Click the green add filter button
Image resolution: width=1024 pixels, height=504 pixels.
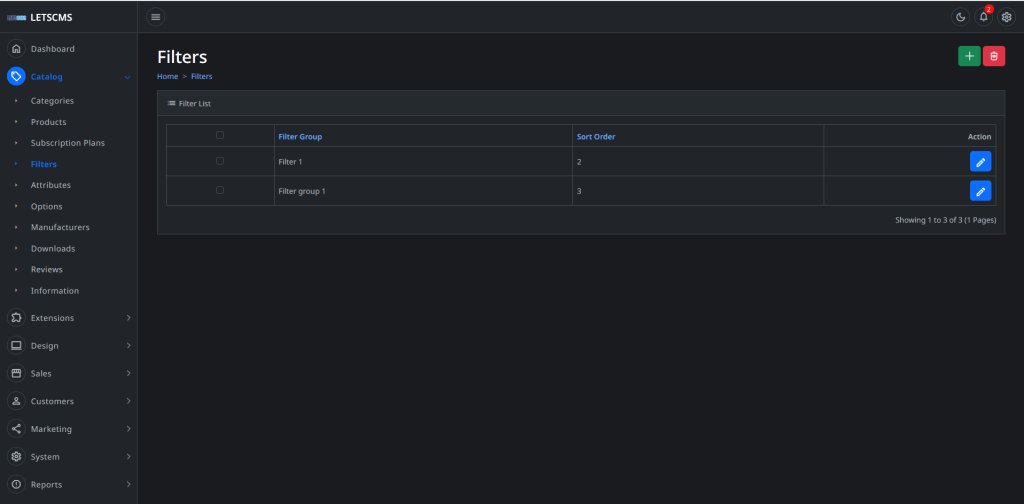point(969,56)
